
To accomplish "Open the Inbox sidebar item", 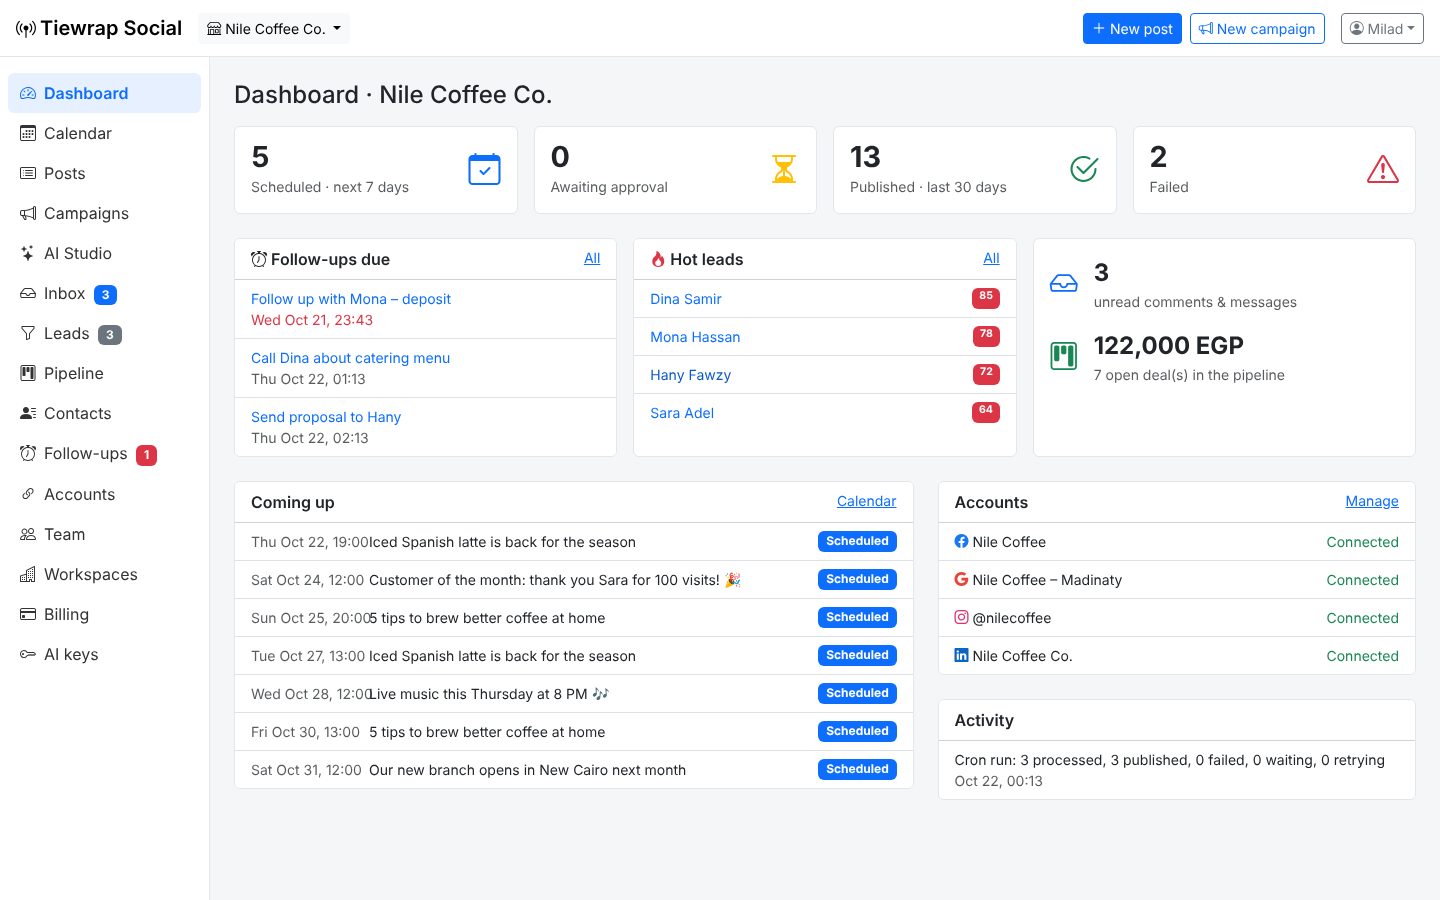I will [x=104, y=293].
